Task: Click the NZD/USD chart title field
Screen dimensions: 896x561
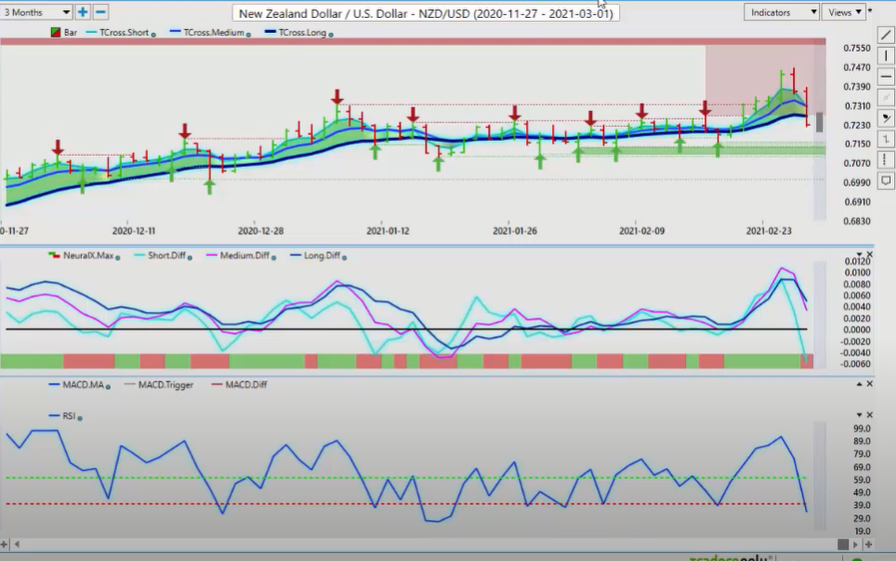Action: pos(426,13)
